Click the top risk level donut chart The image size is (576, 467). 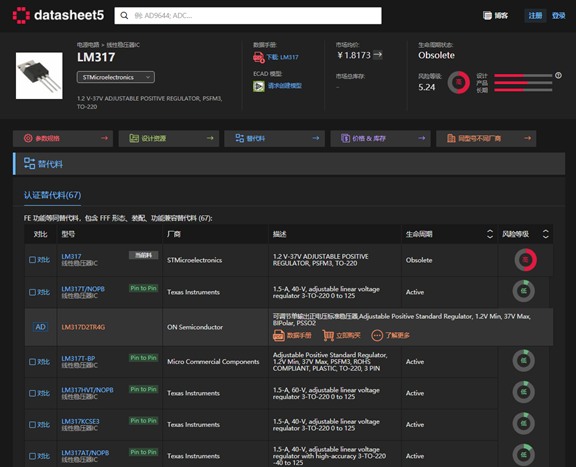458,82
